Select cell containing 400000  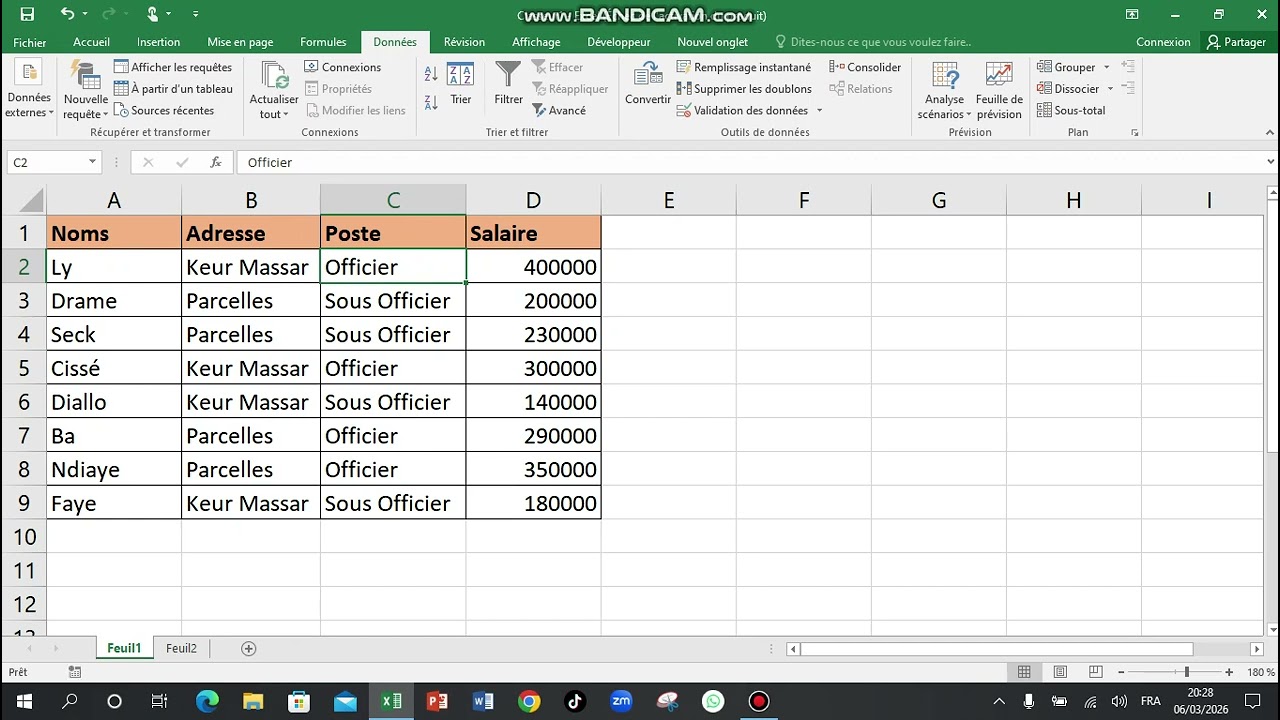[533, 267]
